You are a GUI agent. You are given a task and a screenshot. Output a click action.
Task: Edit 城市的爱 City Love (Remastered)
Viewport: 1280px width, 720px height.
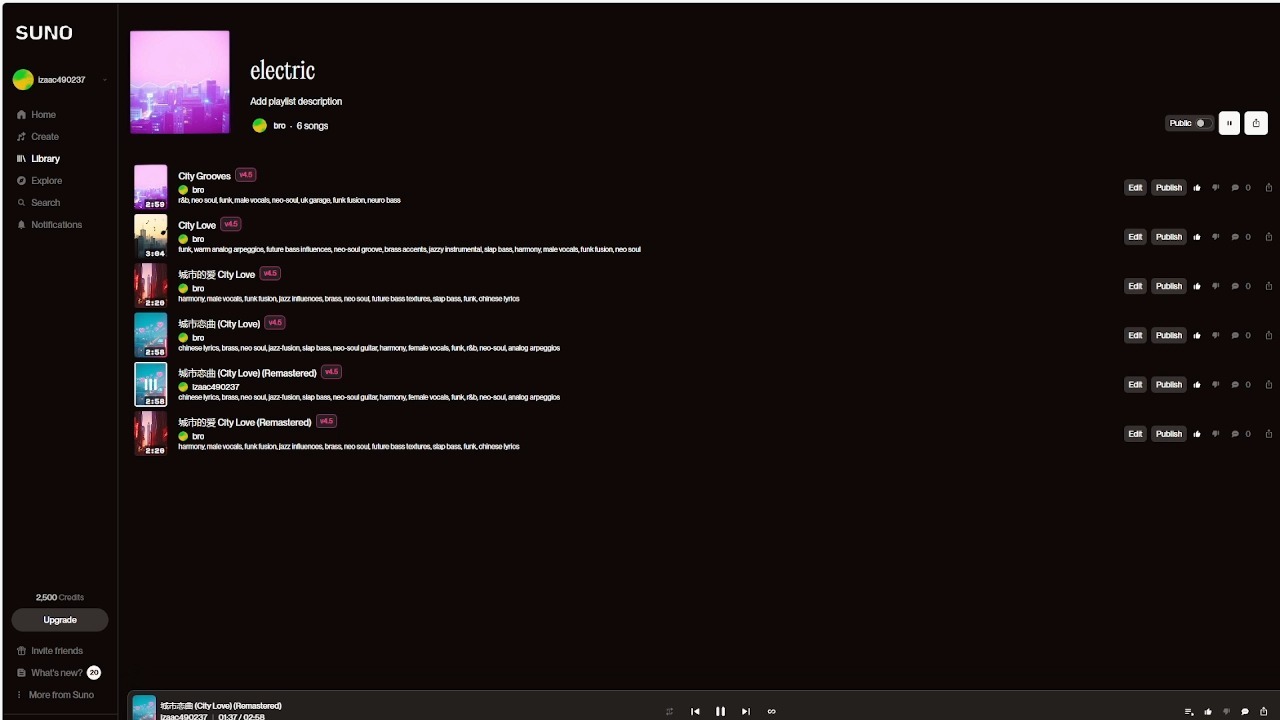[x=1135, y=434]
